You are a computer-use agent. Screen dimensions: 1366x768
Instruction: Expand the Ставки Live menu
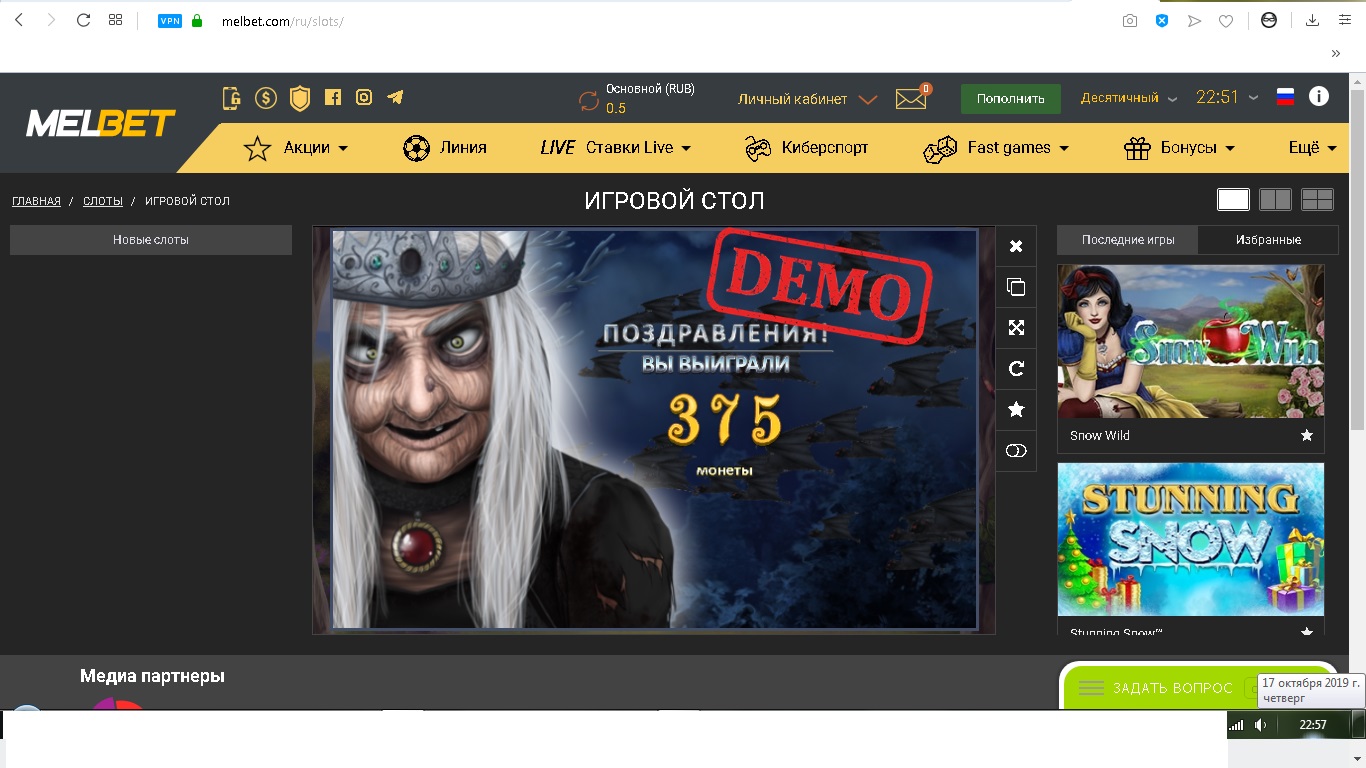point(615,148)
